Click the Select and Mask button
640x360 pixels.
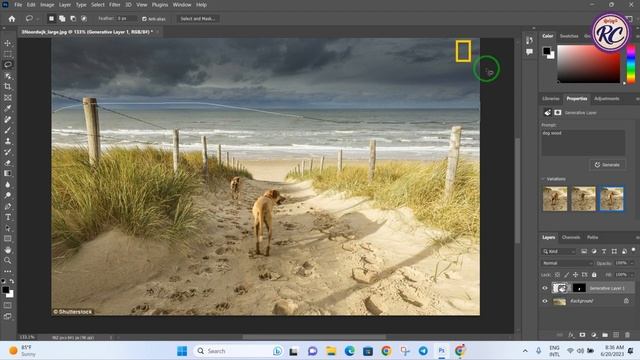pos(198,19)
